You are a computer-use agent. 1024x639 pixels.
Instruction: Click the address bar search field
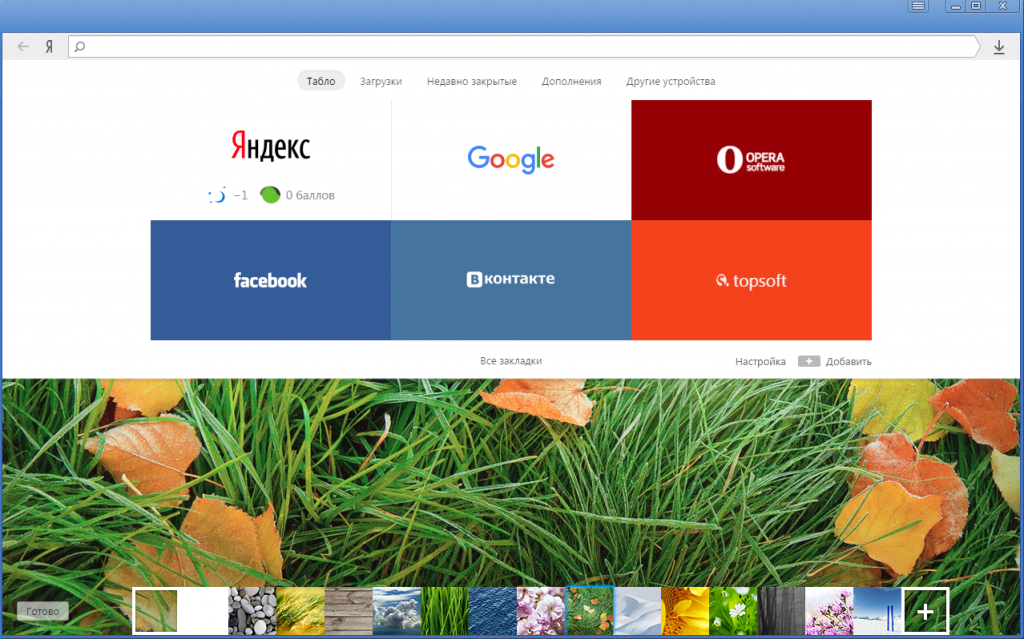tap(520, 46)
